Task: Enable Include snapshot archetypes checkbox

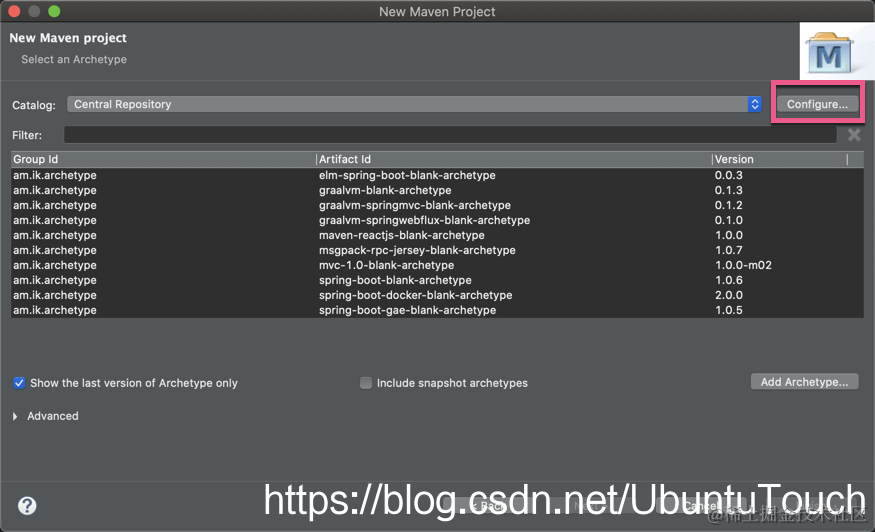Action: pyautogui.click(x=366, y=383)
